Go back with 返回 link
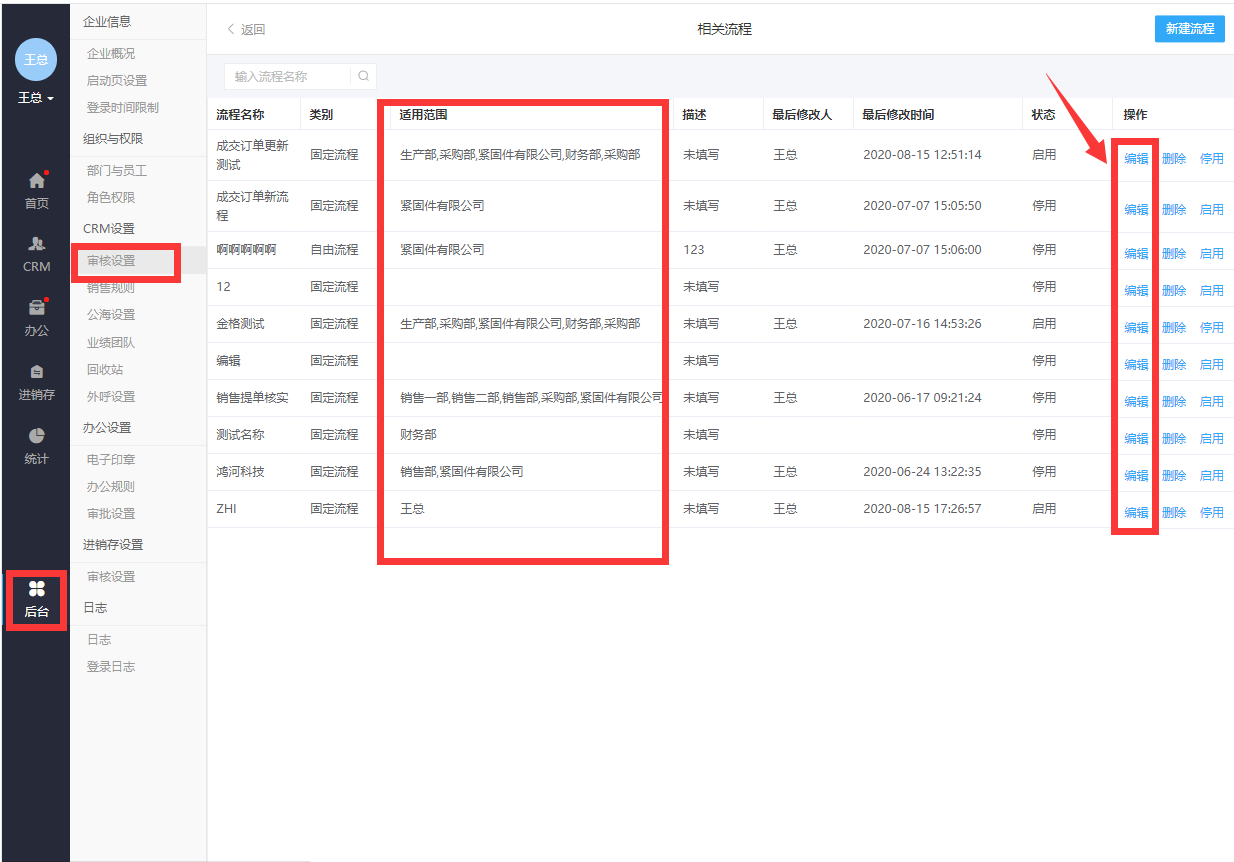The image size is (1234, 862). [246, 29]
